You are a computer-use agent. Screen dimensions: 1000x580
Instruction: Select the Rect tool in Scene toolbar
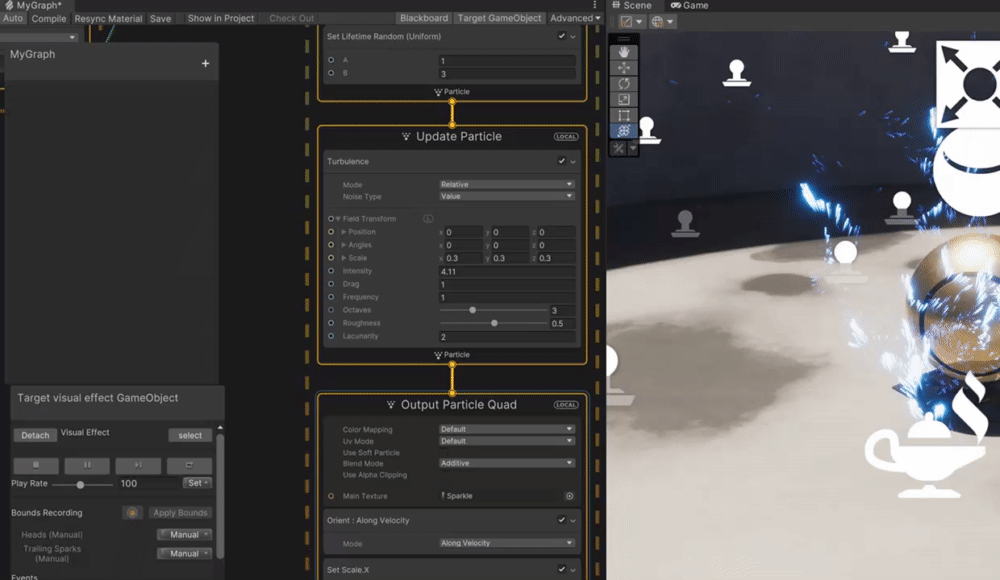click(625, 113)
